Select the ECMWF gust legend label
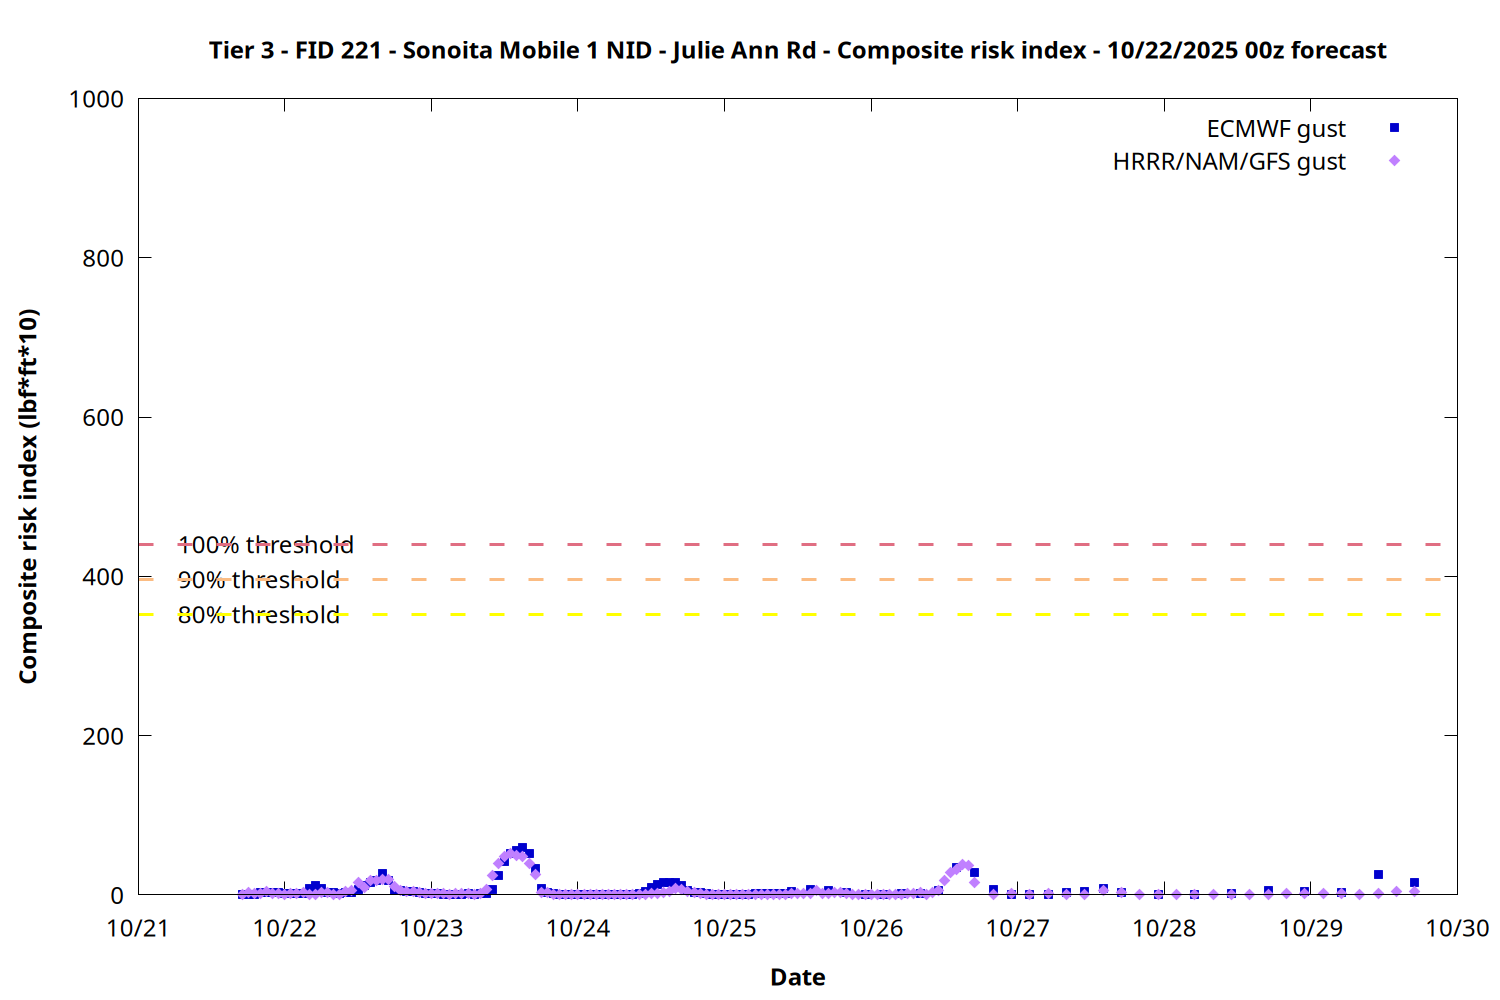Screen dimensions: 1500x1000 1275,129
